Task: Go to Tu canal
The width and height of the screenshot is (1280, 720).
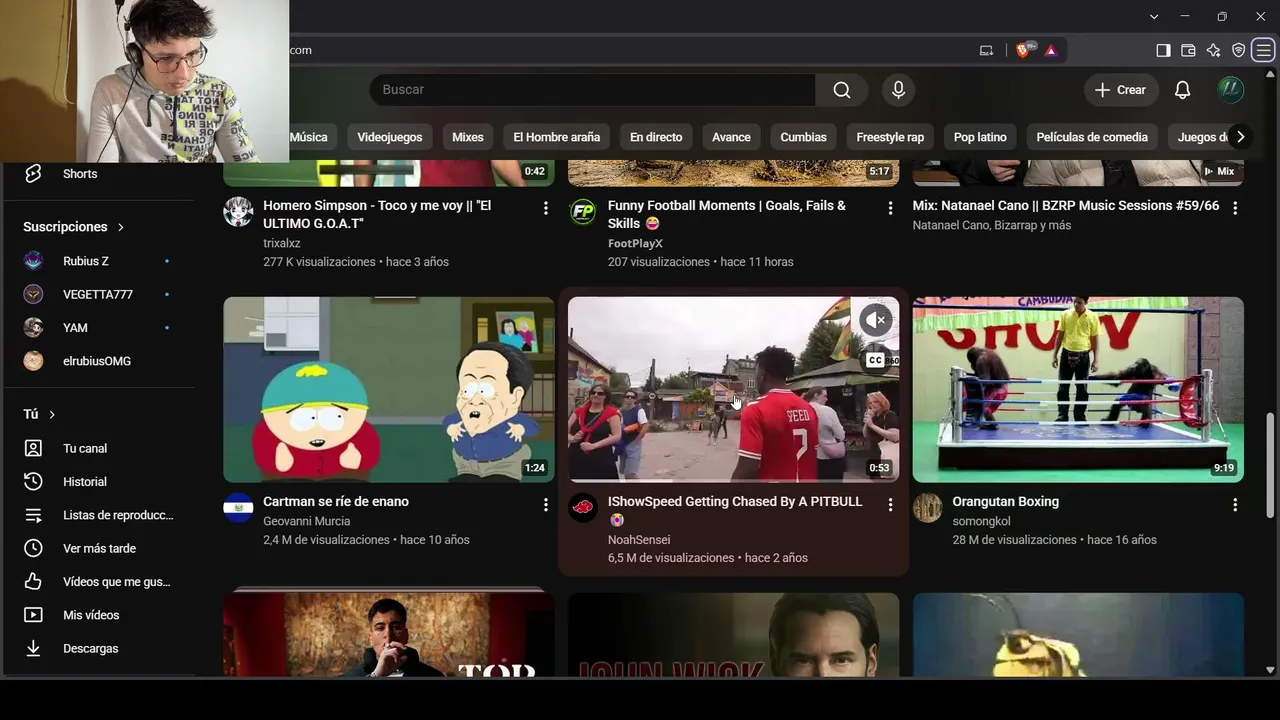Action: (97, 448)
